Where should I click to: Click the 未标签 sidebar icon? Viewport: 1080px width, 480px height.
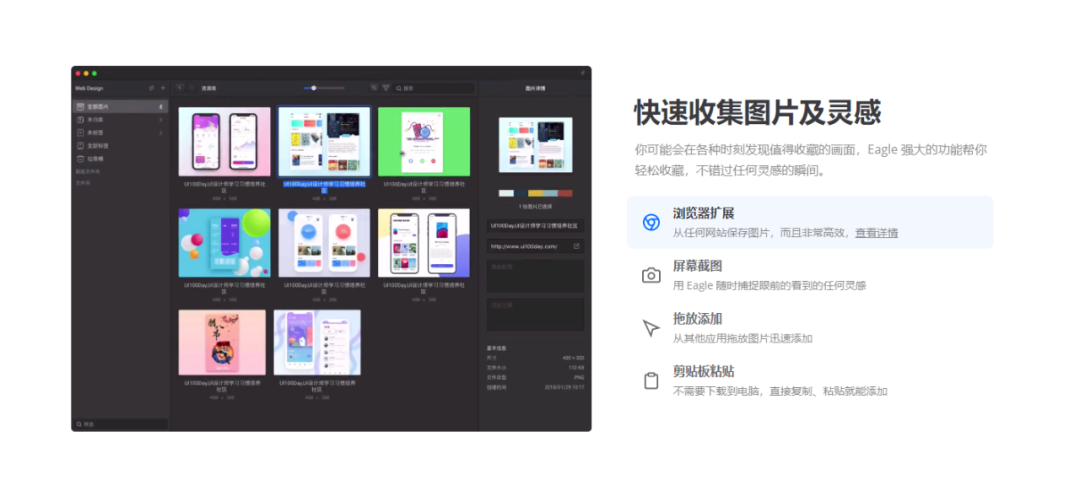click(x=80, y=132)
